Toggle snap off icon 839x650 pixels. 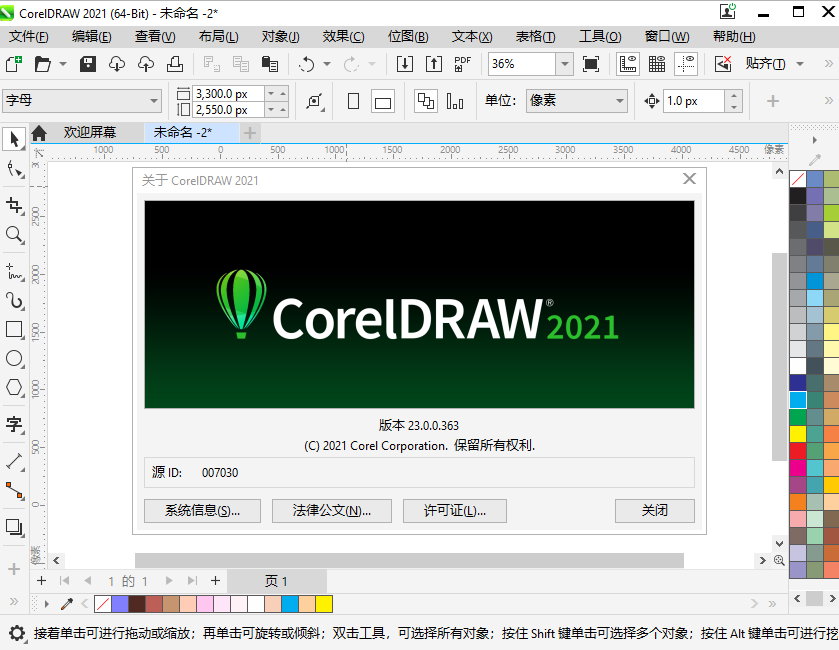click(x=723, y=64)
